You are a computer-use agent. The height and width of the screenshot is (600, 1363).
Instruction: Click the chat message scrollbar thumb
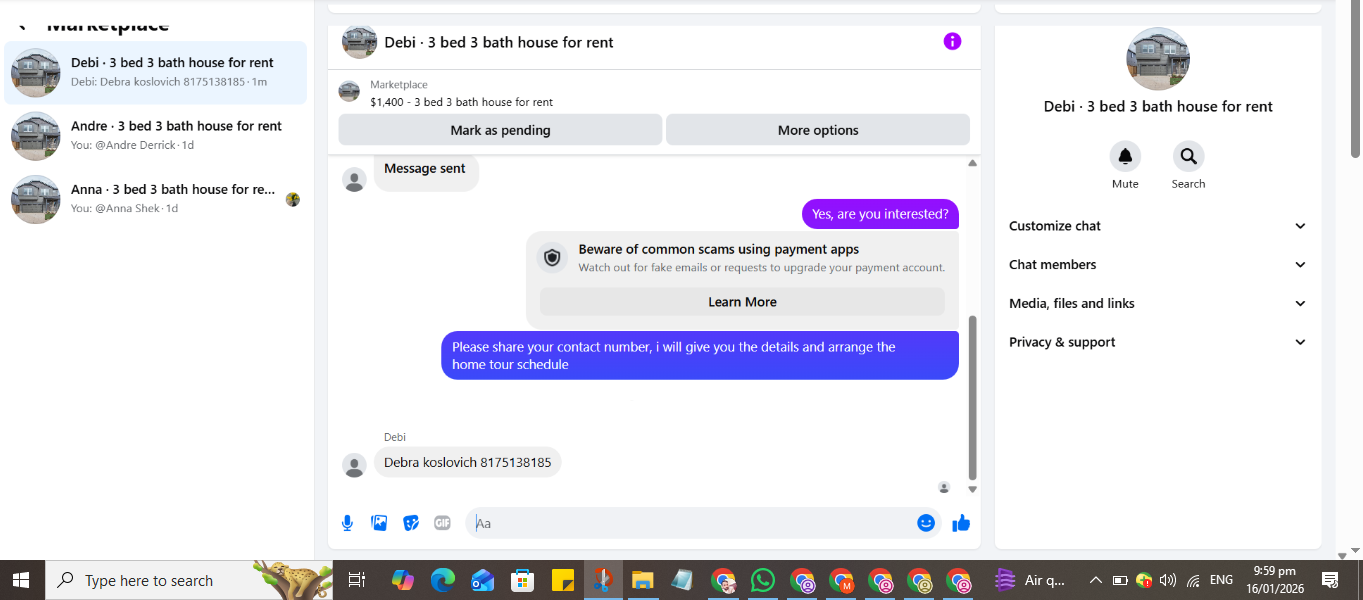tap(973, 398)
